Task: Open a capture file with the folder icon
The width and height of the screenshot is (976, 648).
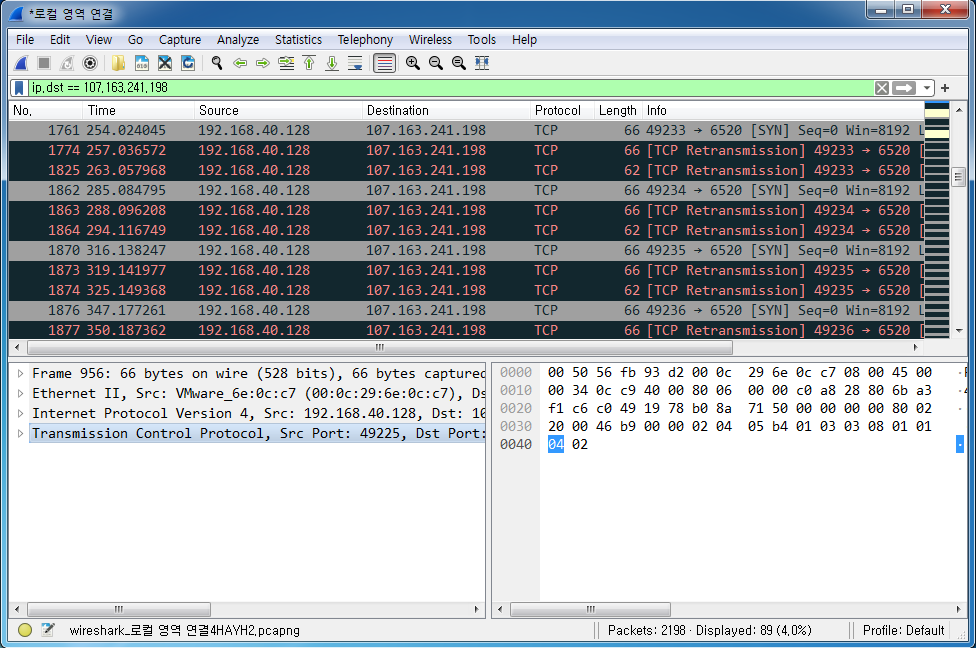Action: pos(118,63)
